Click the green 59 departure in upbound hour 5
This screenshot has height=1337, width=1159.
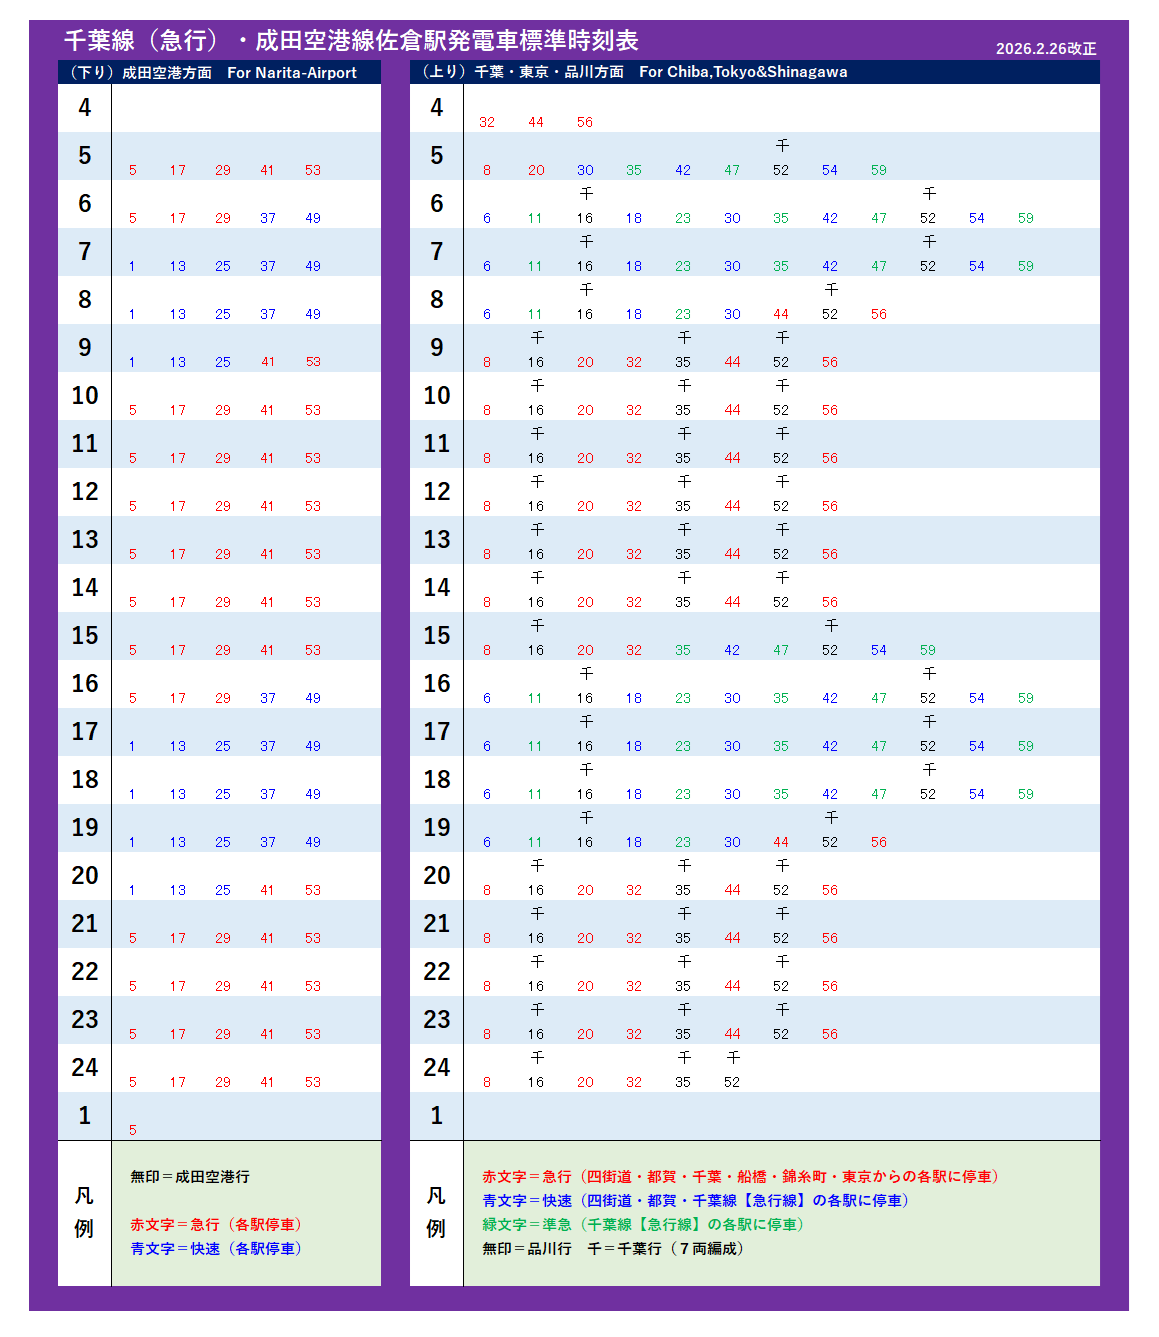[878, 170]
